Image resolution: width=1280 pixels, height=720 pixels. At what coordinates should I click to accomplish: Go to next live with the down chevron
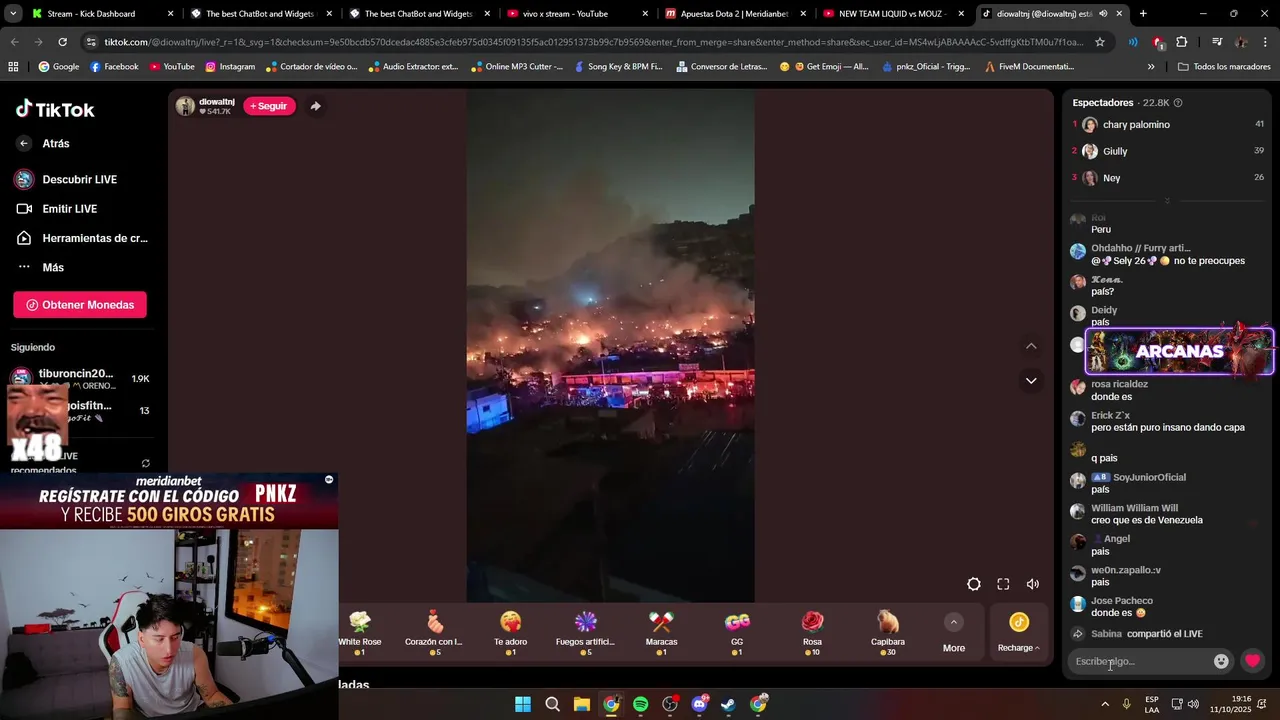[1031, 381]
